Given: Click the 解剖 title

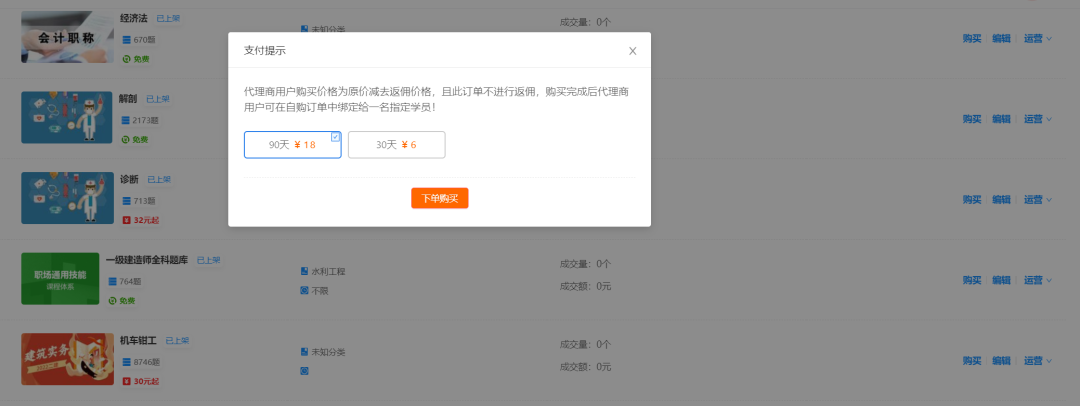Looking at the screenshot, I should tap(128, 99).
